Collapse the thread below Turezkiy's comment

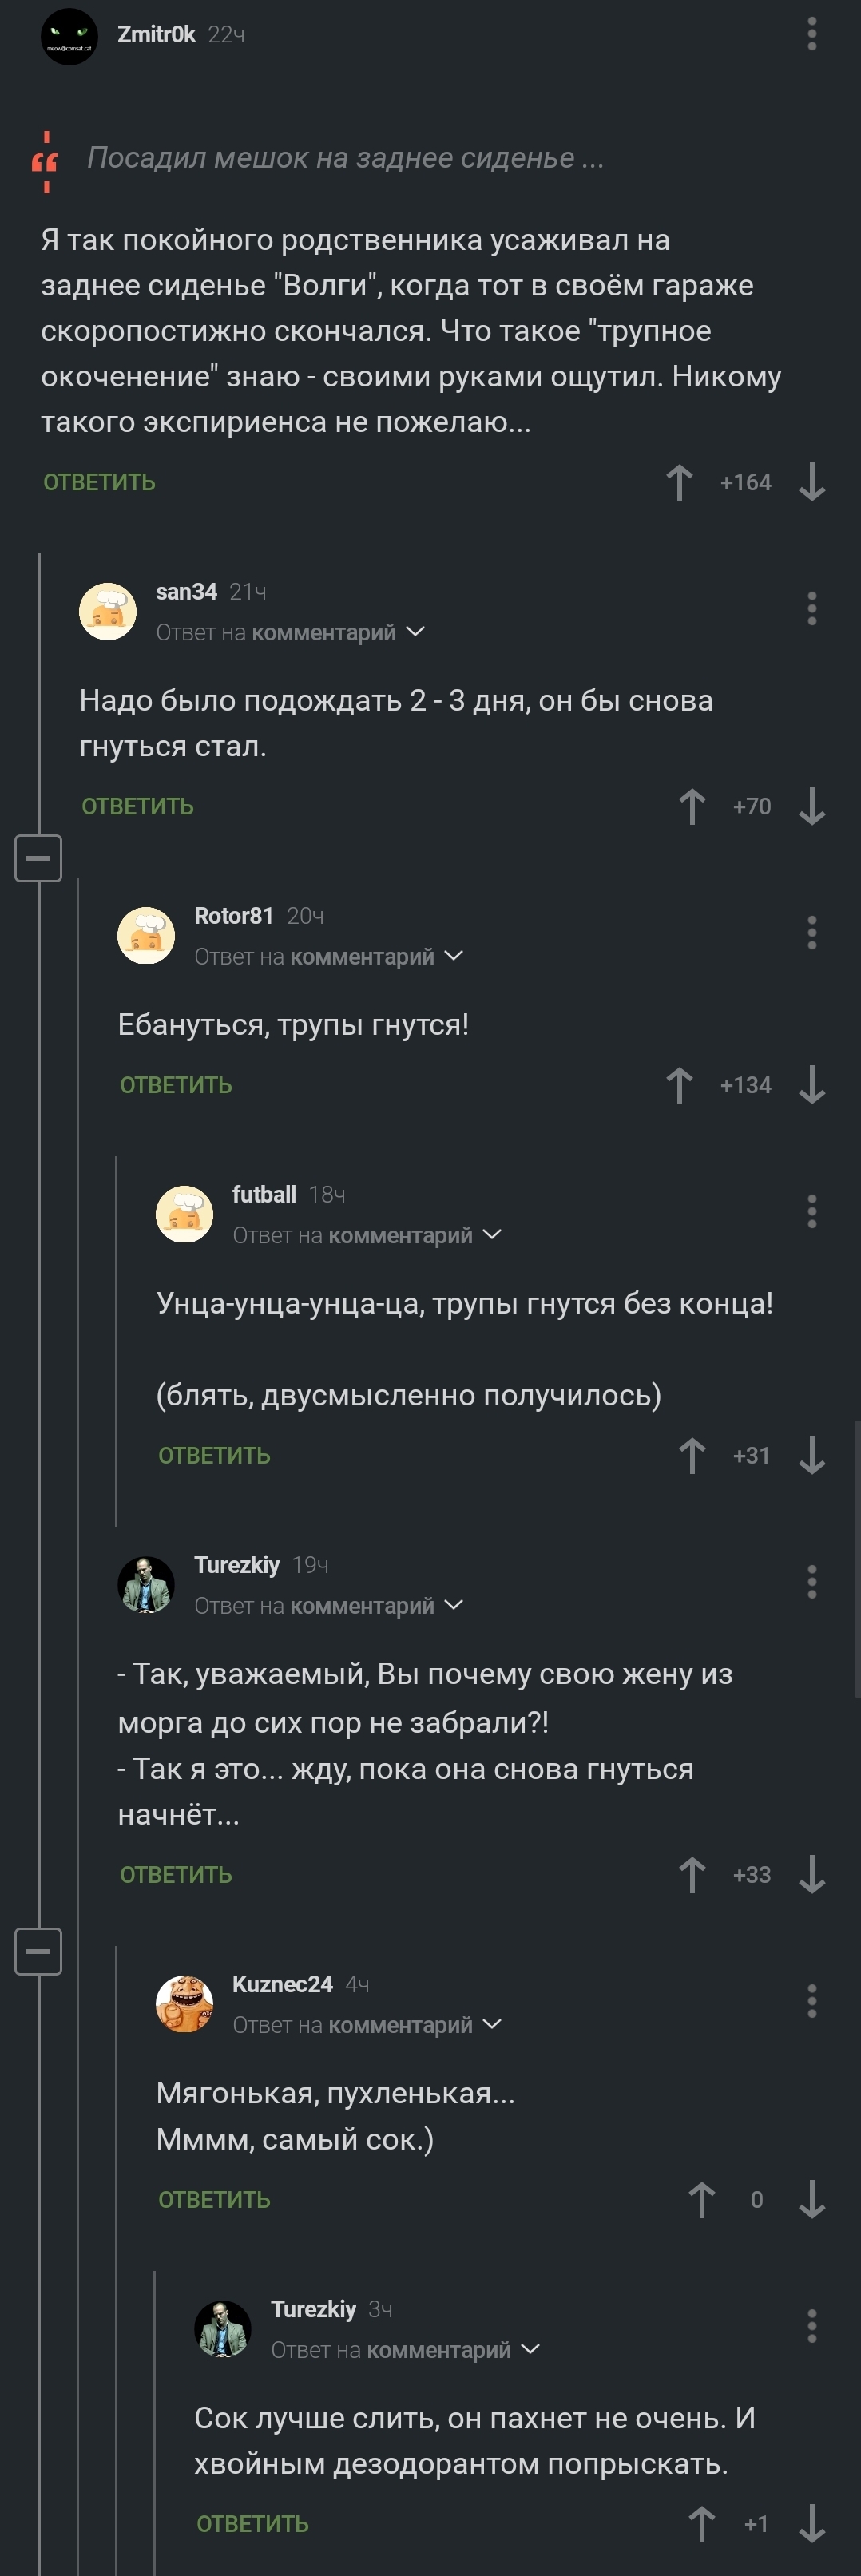[x=38, y=1951]
